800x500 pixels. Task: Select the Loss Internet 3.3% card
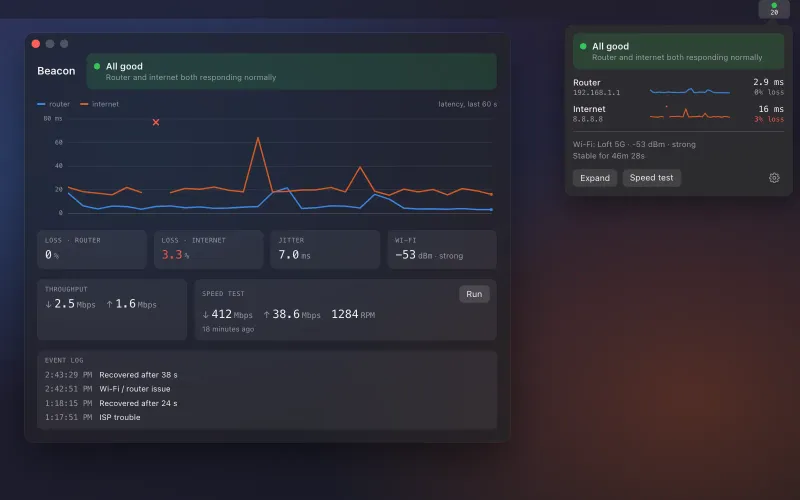(x=208, y=249)
